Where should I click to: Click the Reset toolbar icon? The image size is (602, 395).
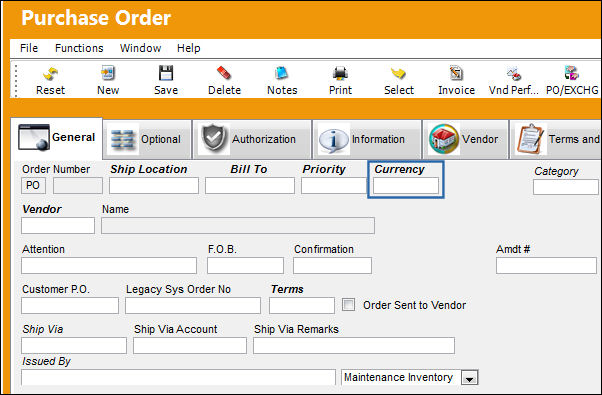coord(50,73)
